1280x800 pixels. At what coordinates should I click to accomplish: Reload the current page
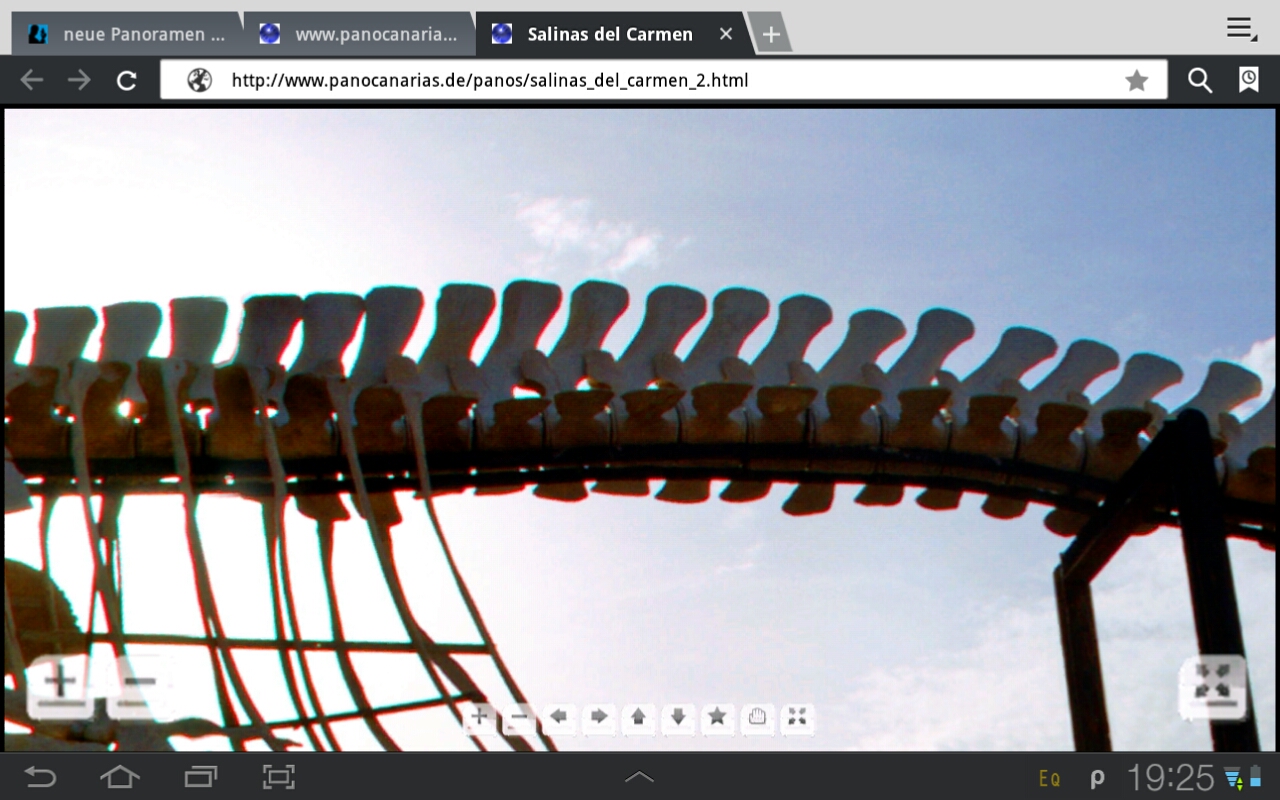[x=126, y=80]
